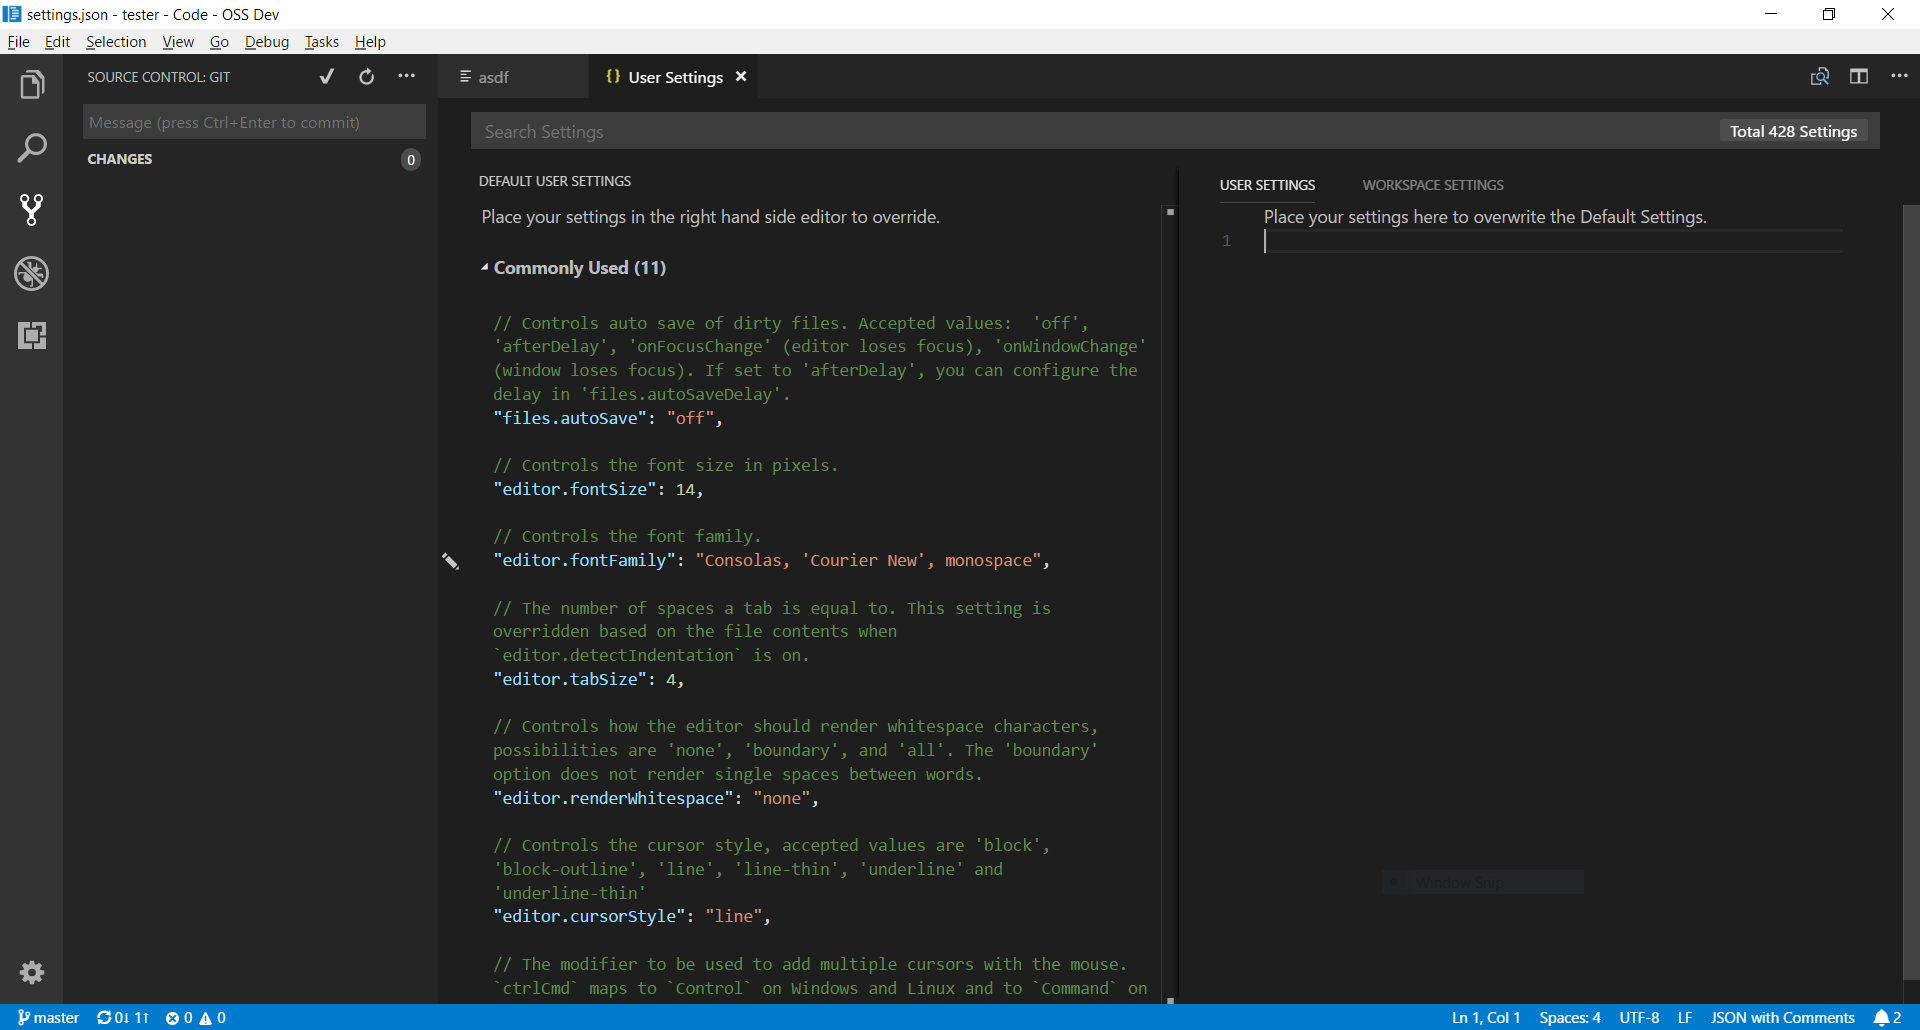Open the Help menu
1920x1030 pixels.
tap(370, 42)
